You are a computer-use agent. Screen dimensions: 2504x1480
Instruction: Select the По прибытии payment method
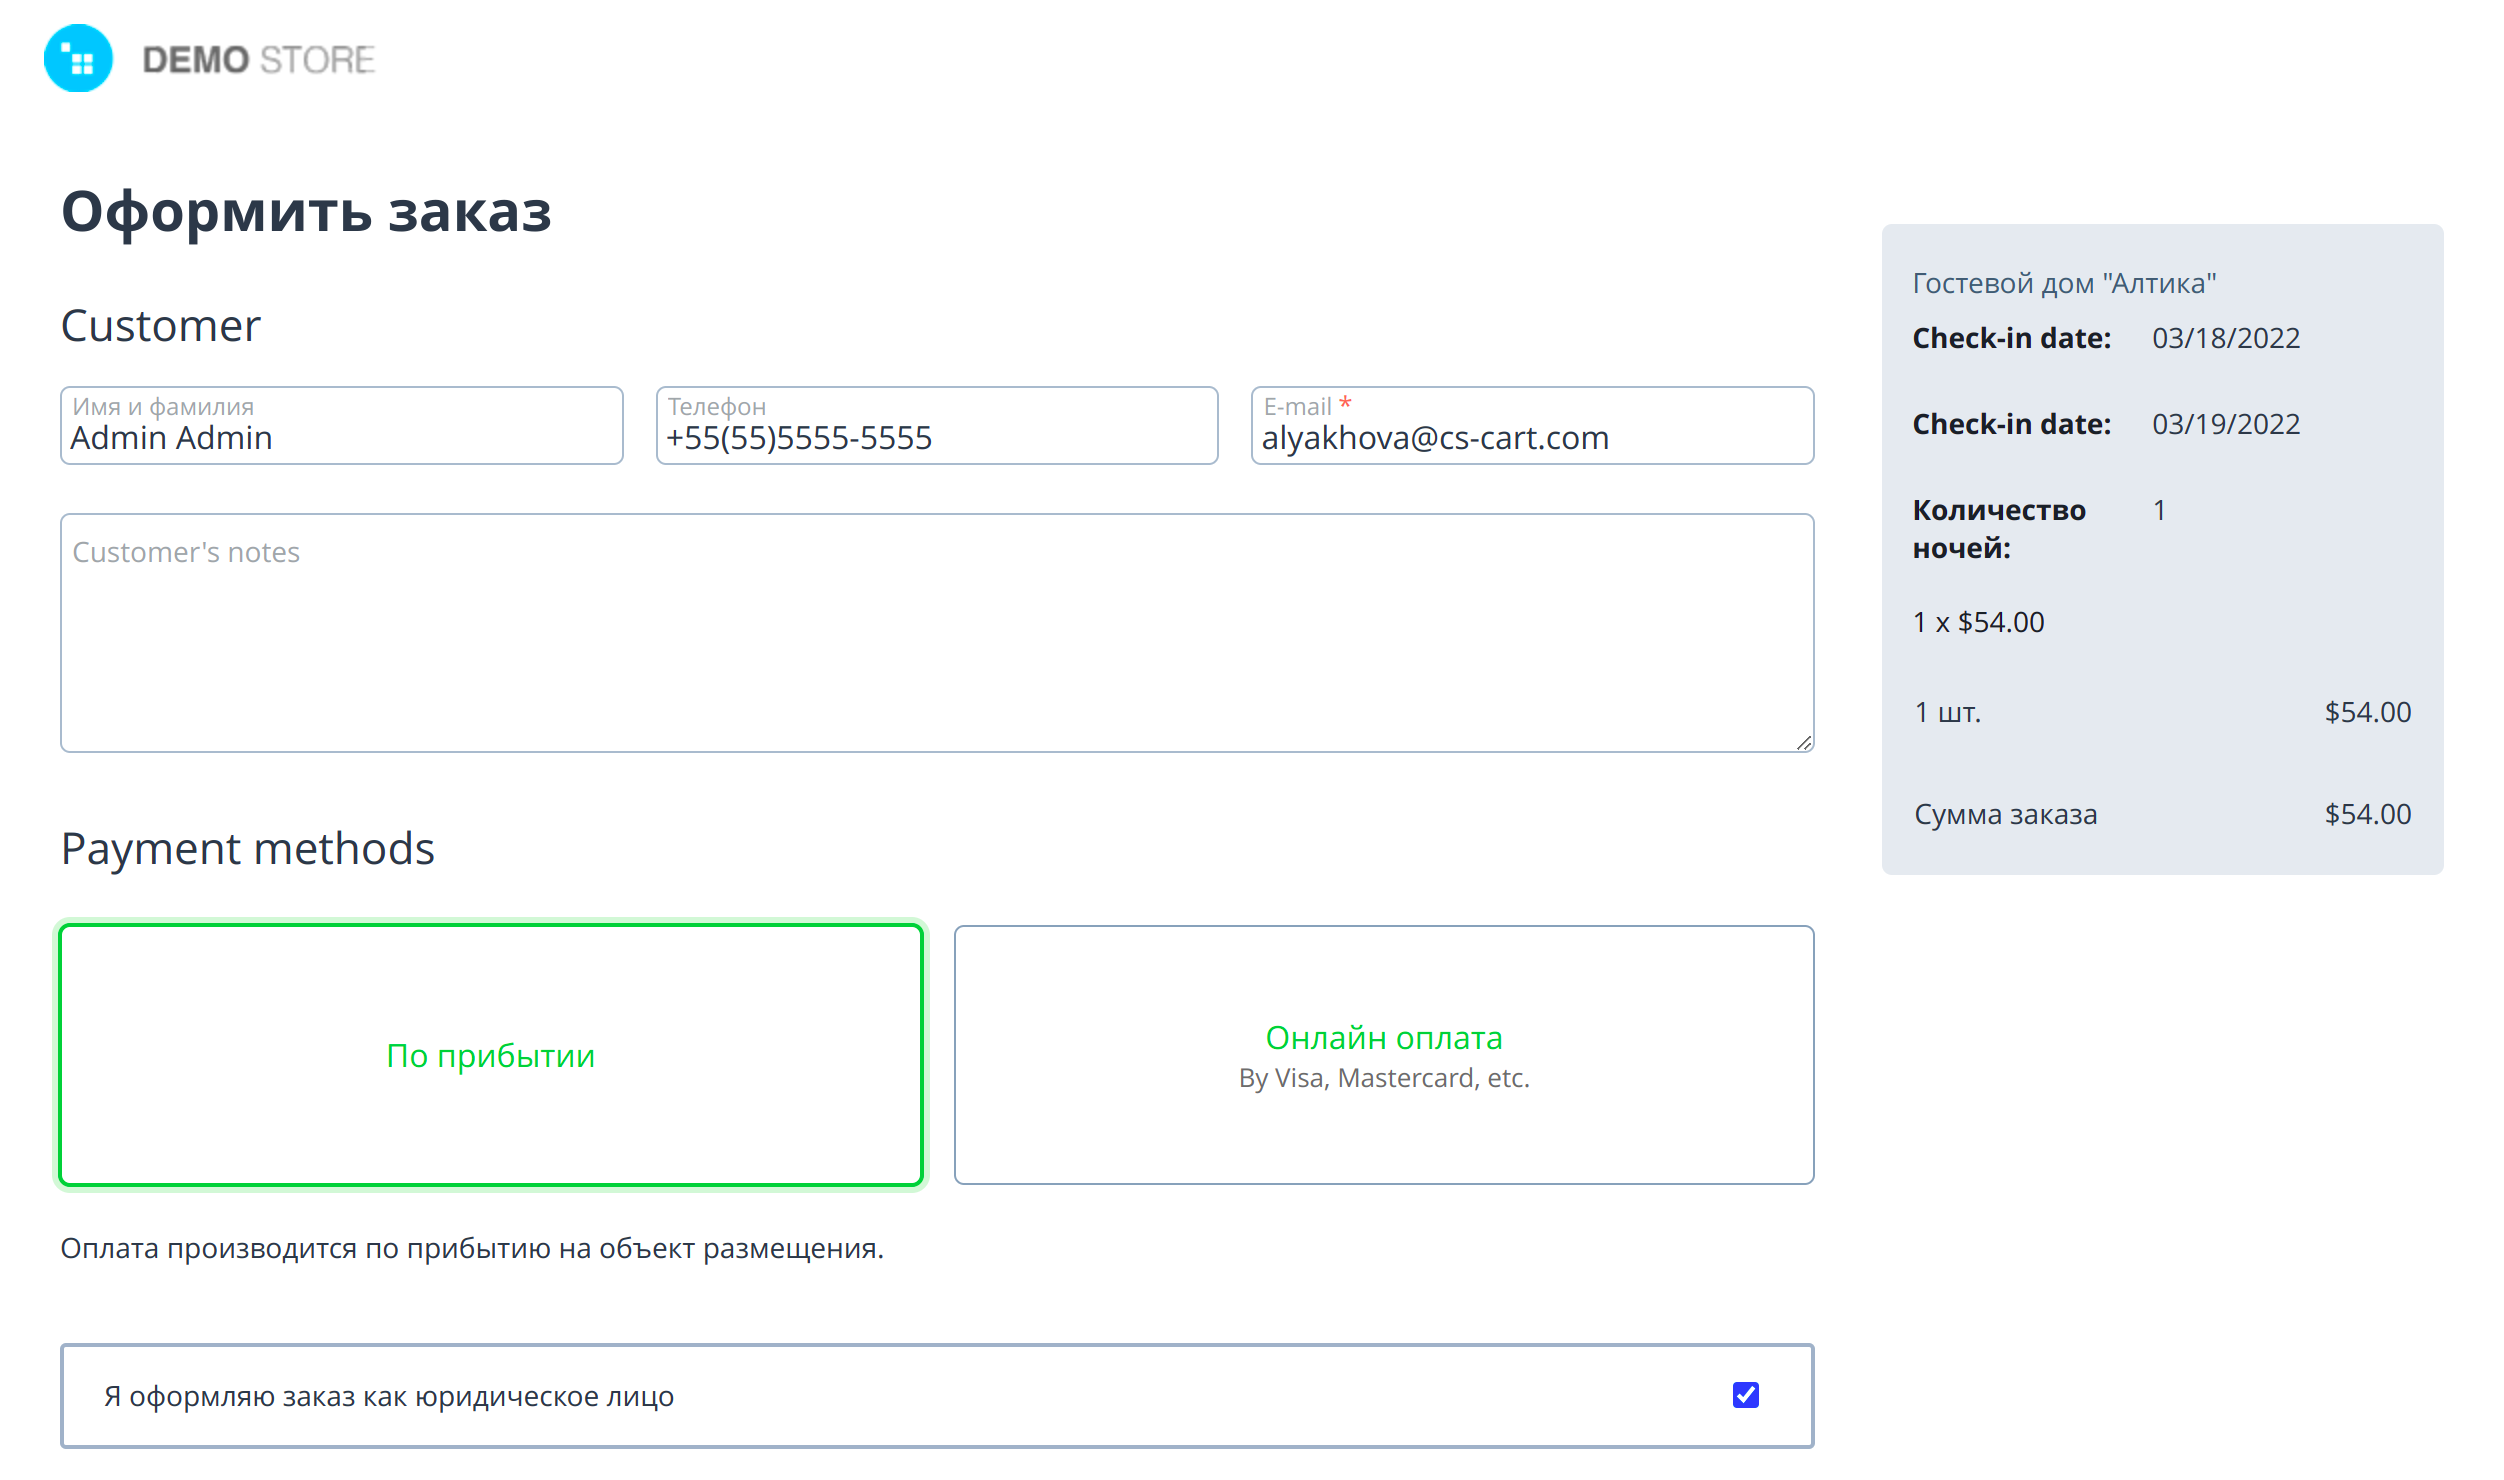(490, 1055)
